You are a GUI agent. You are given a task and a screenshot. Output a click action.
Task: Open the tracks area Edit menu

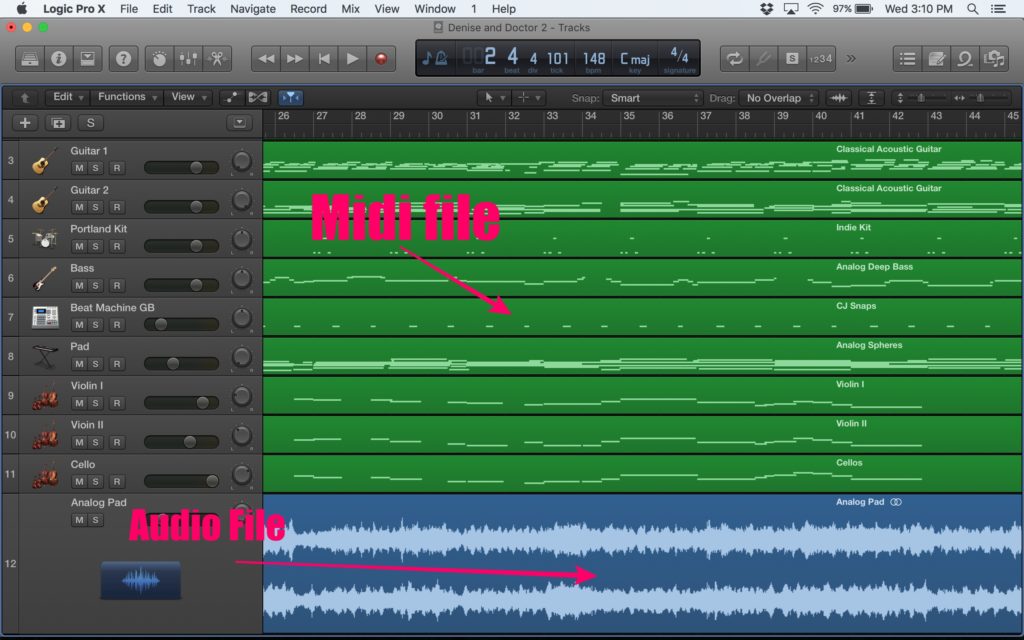pos(67,97)
